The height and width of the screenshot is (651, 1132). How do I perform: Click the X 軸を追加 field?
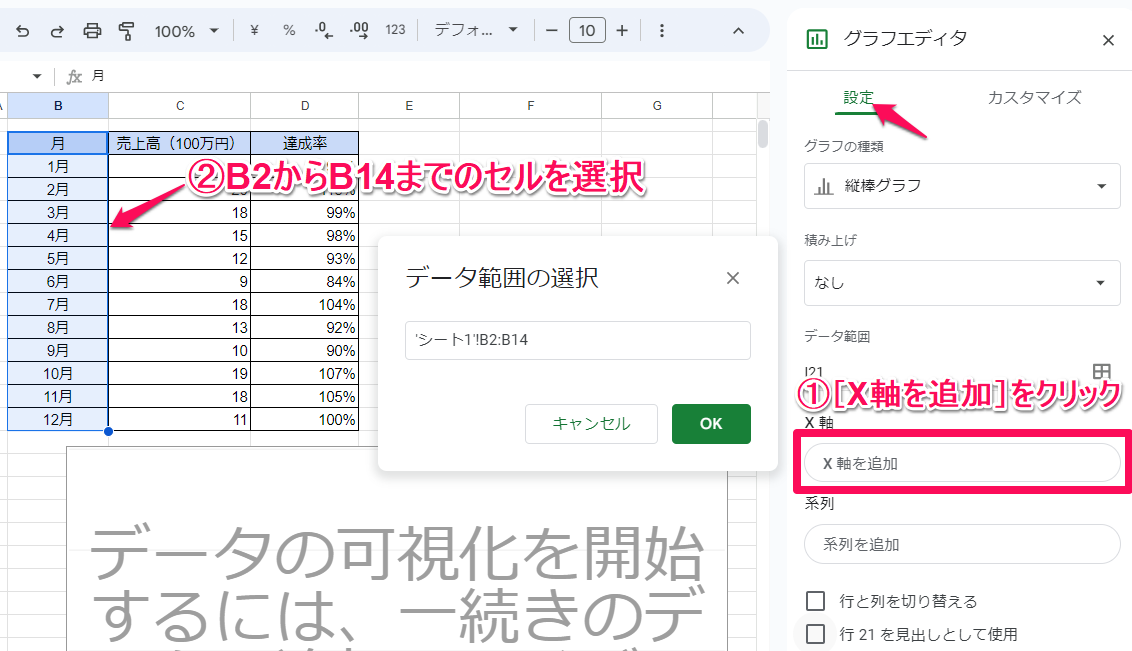pyautogui.click(x=962, y=463)
